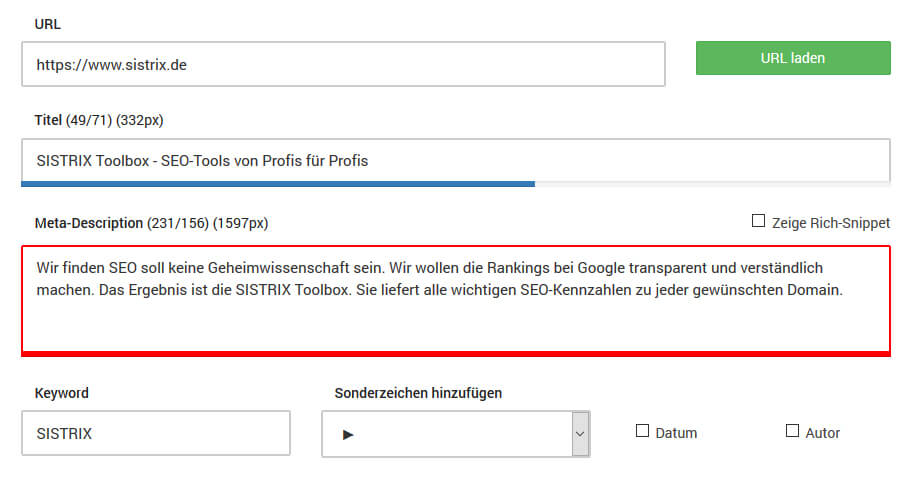Click into the Titel text field
Viewport: 913px width, 485px height.
455,160
